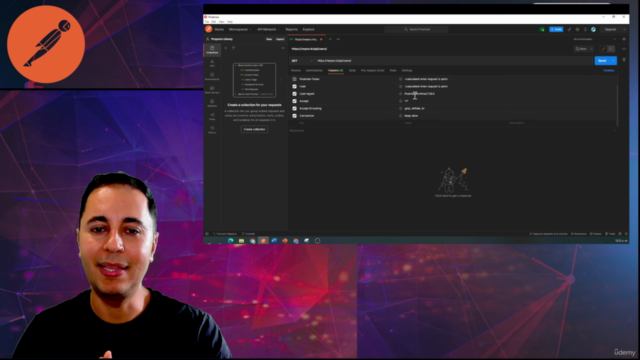Close the open request tab via orange dot

click(x=321, y=39)
